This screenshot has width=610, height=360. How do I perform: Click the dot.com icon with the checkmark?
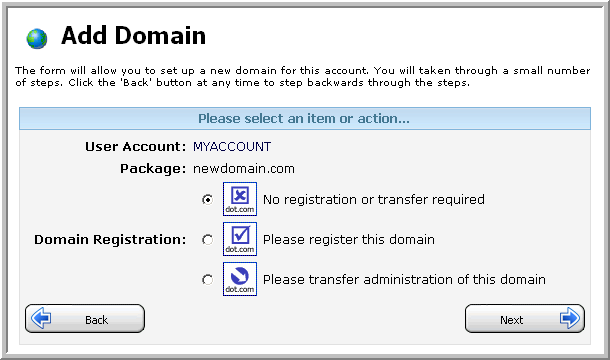(x=240, y=239)
